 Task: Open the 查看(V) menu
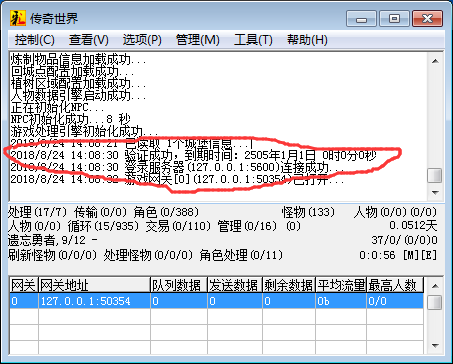[x=89, y=40]
